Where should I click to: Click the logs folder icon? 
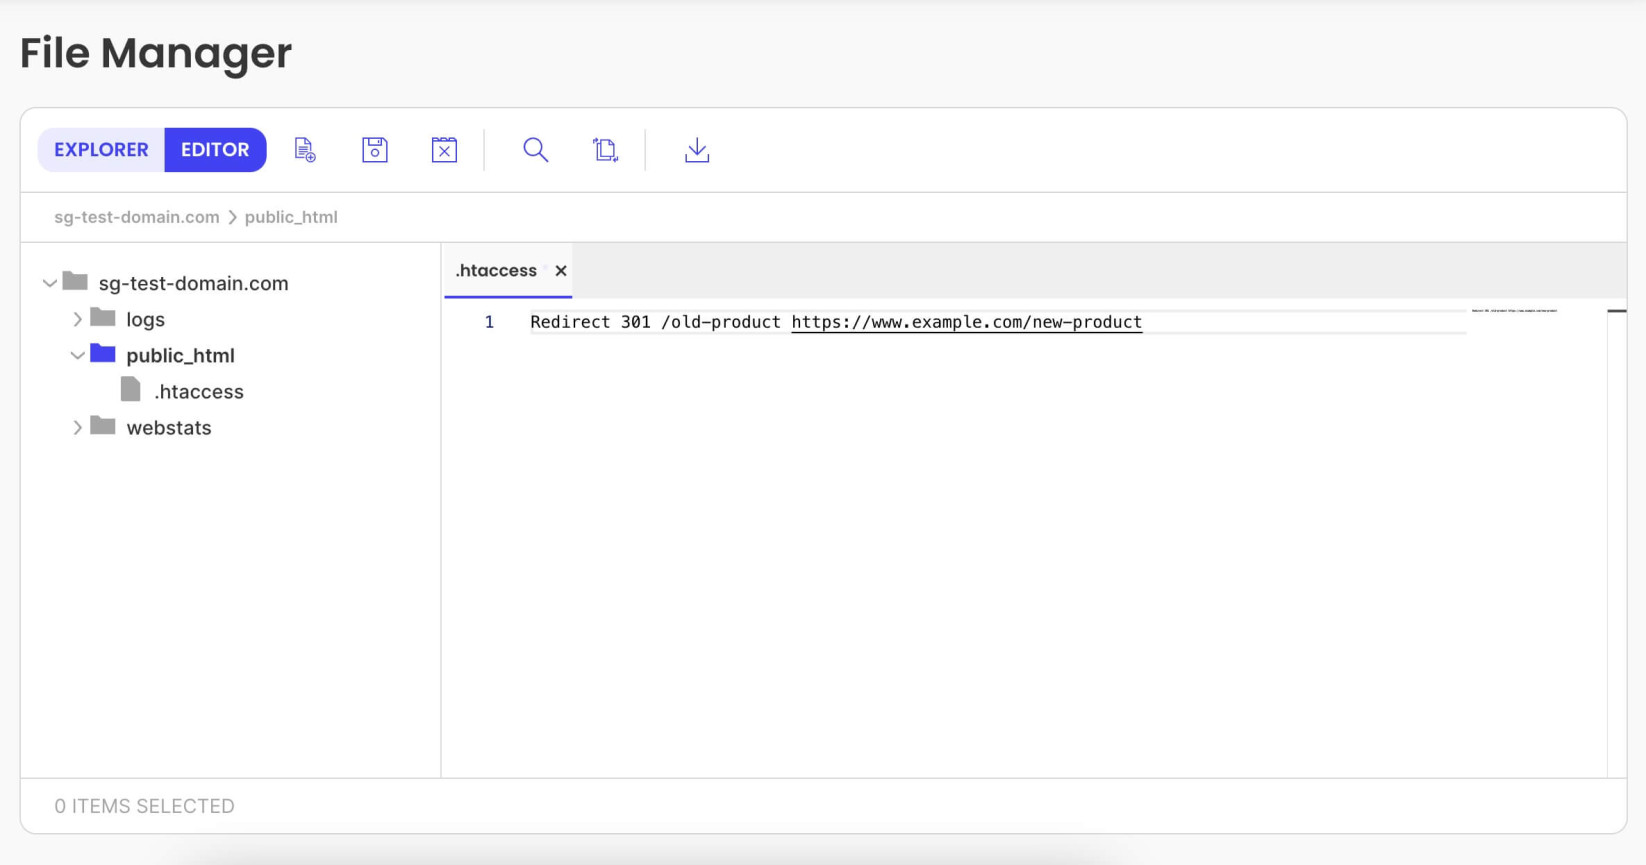click(103, 317)
